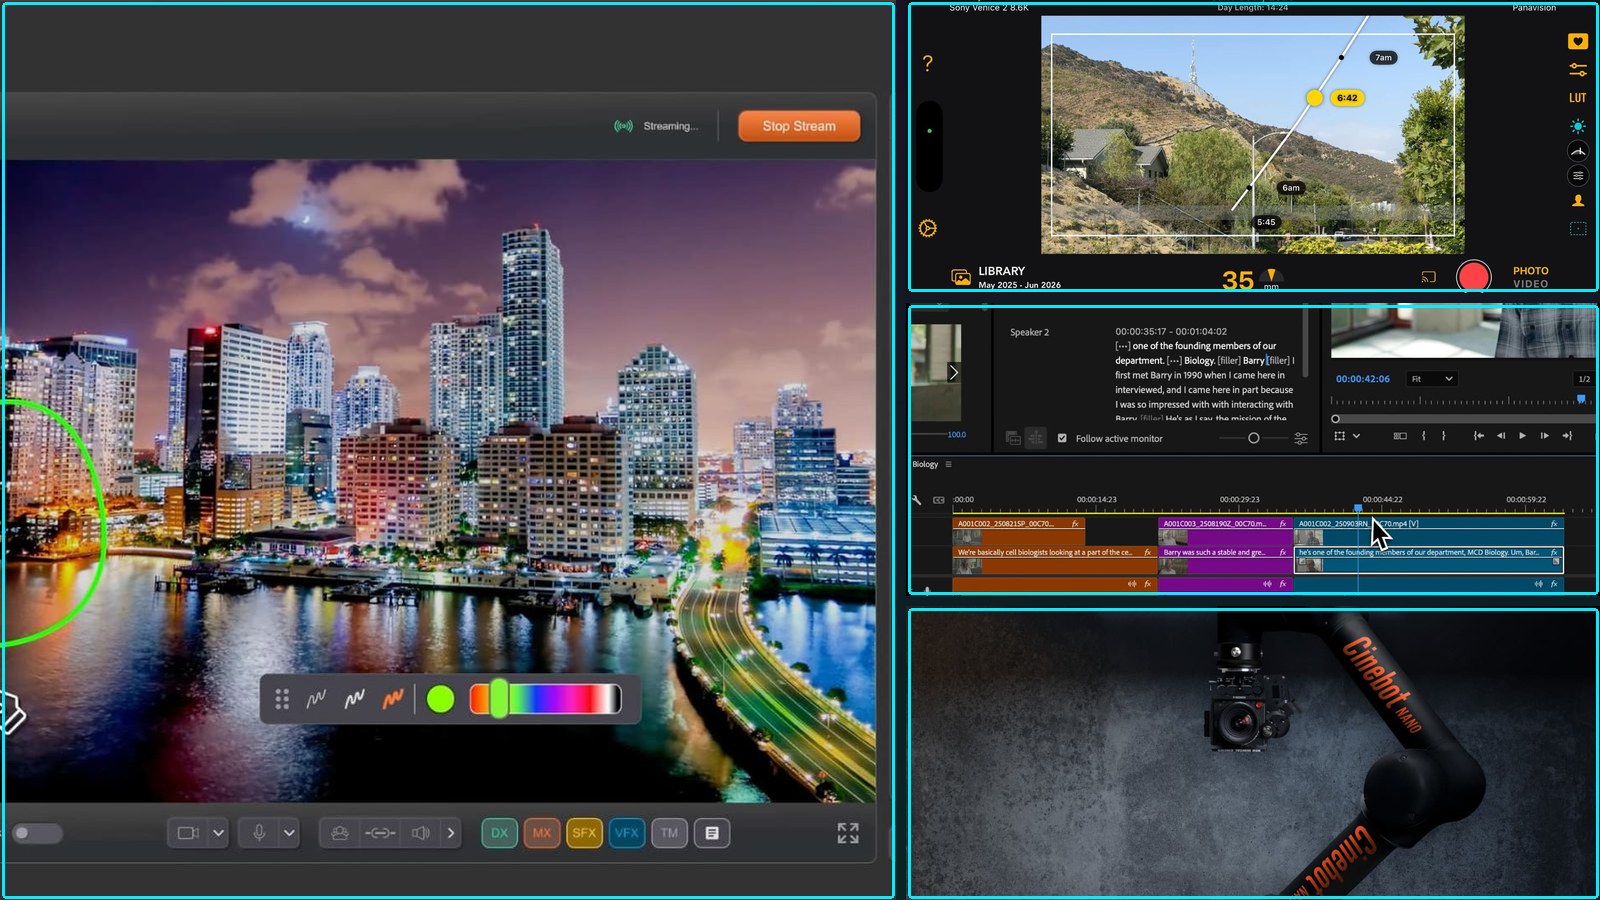Toggle the MX marker button
The width and height of the screenshot is (1600, 900).
click(542, 833)
